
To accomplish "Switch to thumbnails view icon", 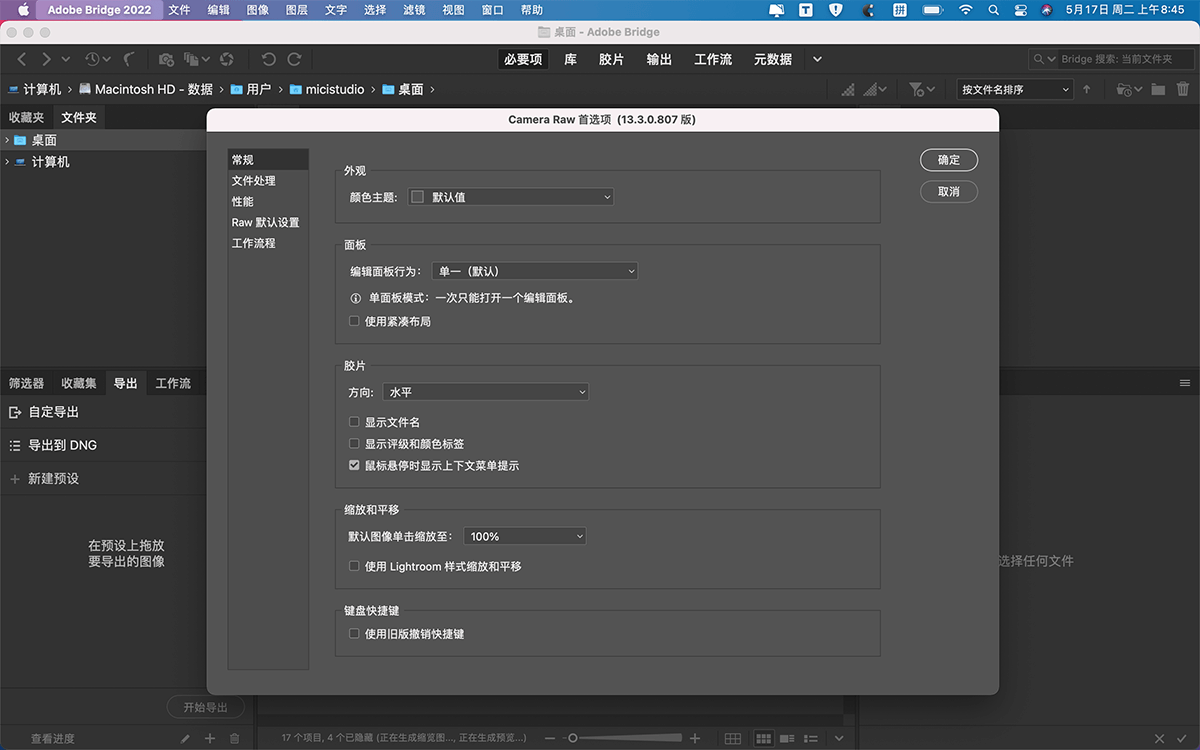I will point(764,739).
